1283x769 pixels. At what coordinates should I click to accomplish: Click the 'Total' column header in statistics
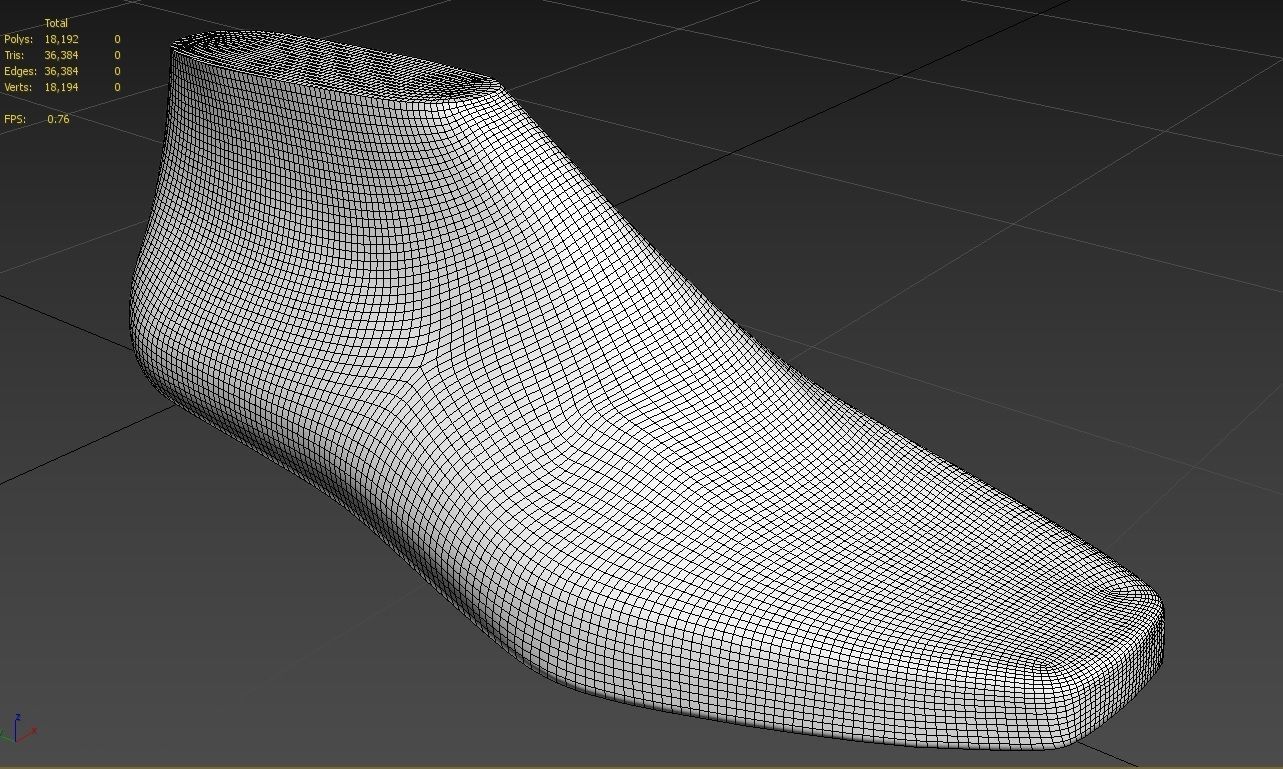pos(56,23)
